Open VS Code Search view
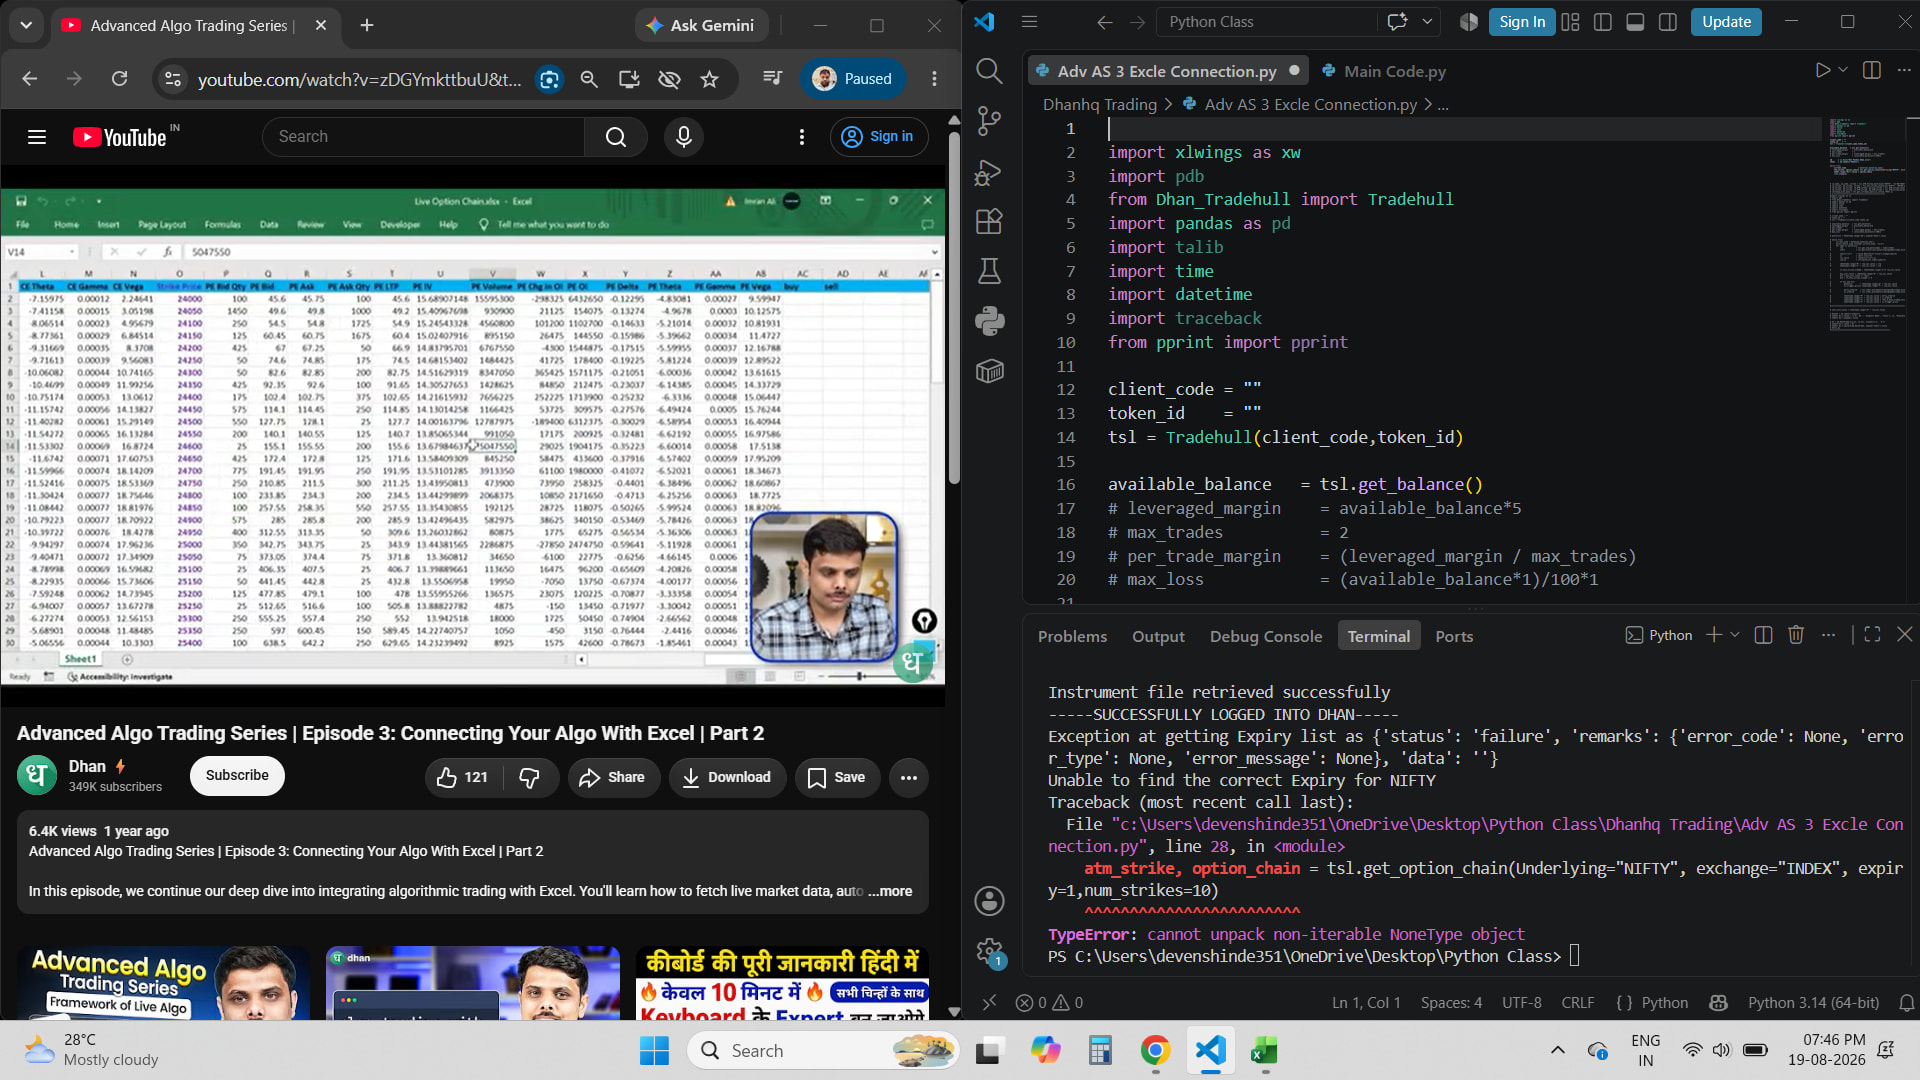 tap(989, 71)
